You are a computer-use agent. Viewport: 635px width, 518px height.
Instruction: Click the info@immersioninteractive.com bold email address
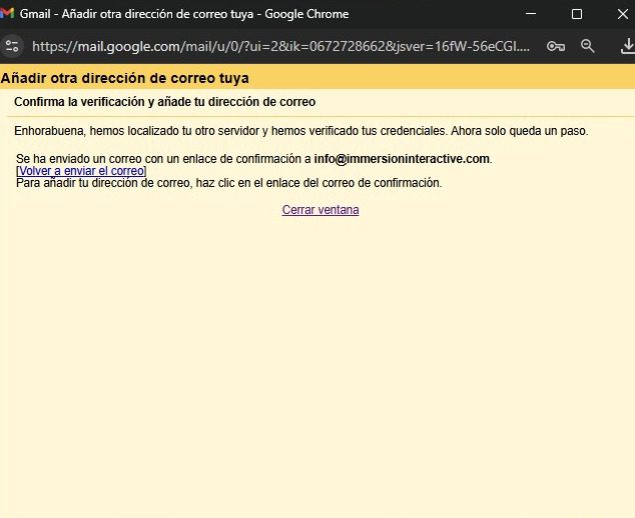[x=402, y=159]
